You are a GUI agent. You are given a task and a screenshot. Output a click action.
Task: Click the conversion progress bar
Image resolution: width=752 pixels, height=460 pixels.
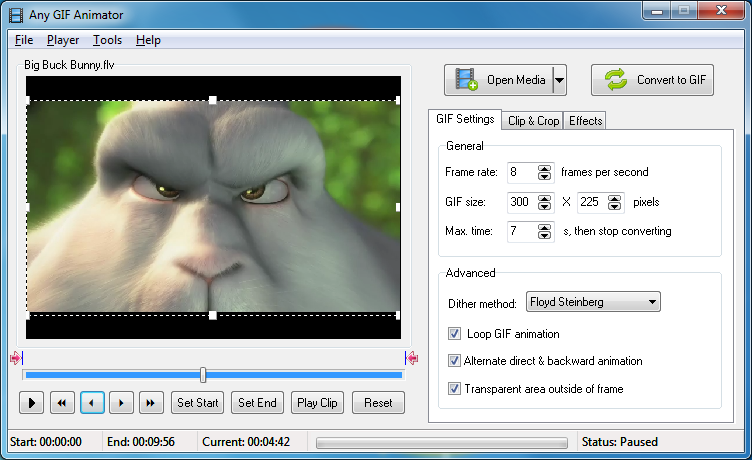442,442
